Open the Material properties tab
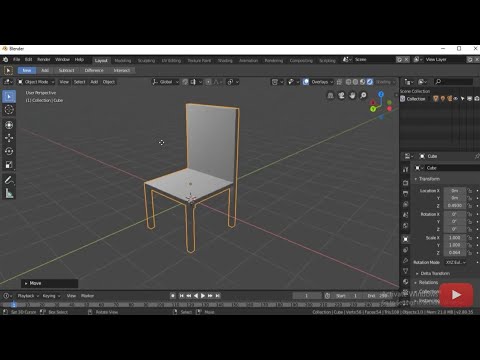The image size is (480, 360). click(x=406, y=282)
